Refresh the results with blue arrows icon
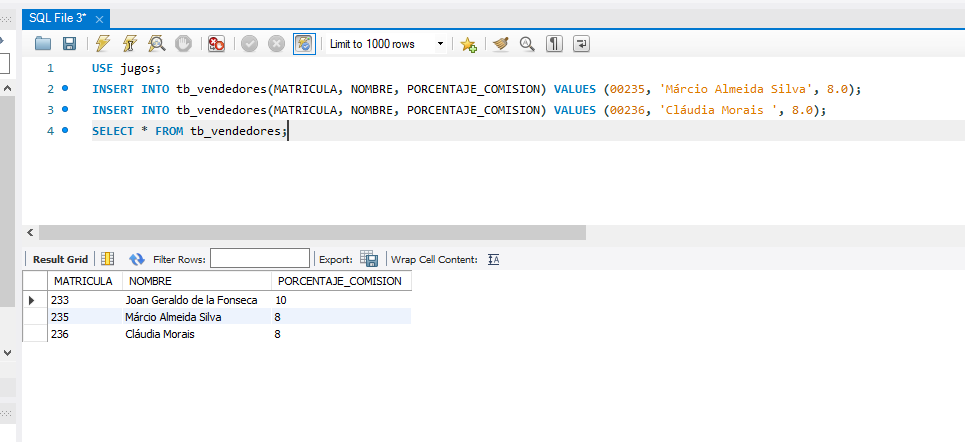The width and height of the screenshot is (965, 442). coord(137,259)
